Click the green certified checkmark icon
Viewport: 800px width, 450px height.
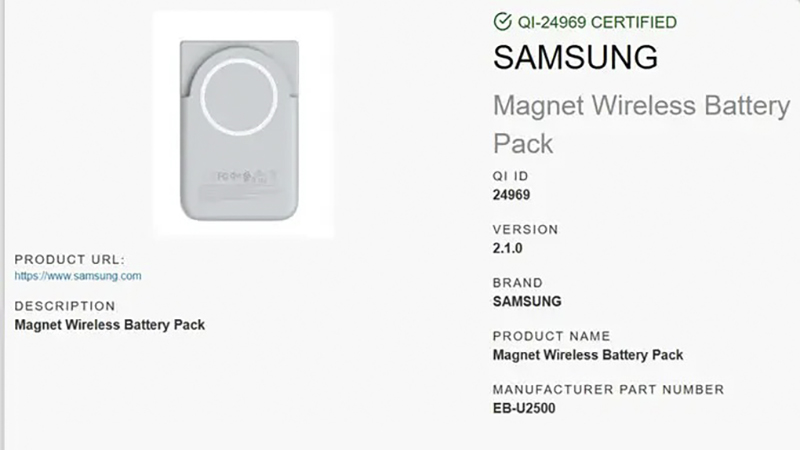coord(502,22)
